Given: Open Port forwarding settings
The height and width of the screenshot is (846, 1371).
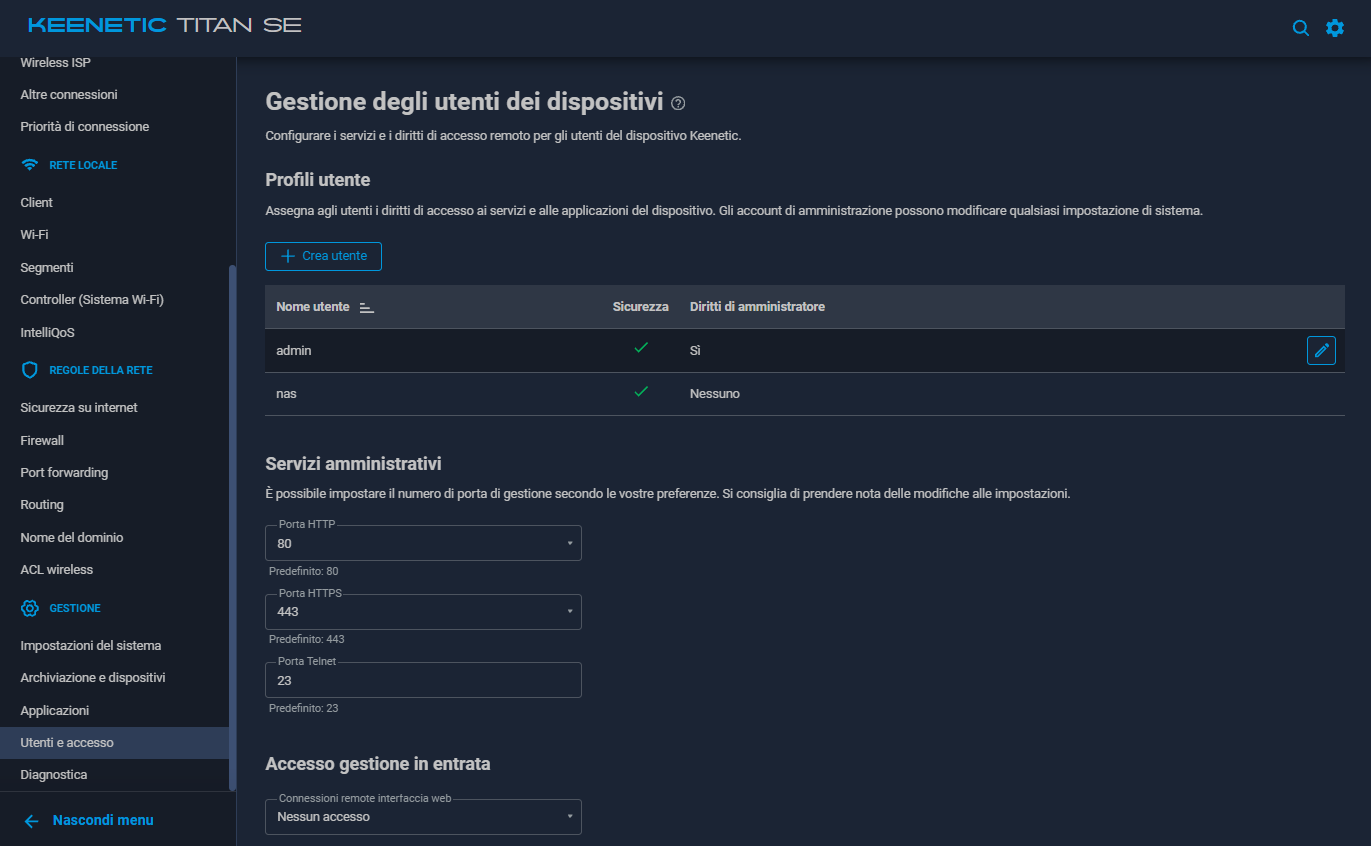Looking at the screenshot, I should [64, 473].
